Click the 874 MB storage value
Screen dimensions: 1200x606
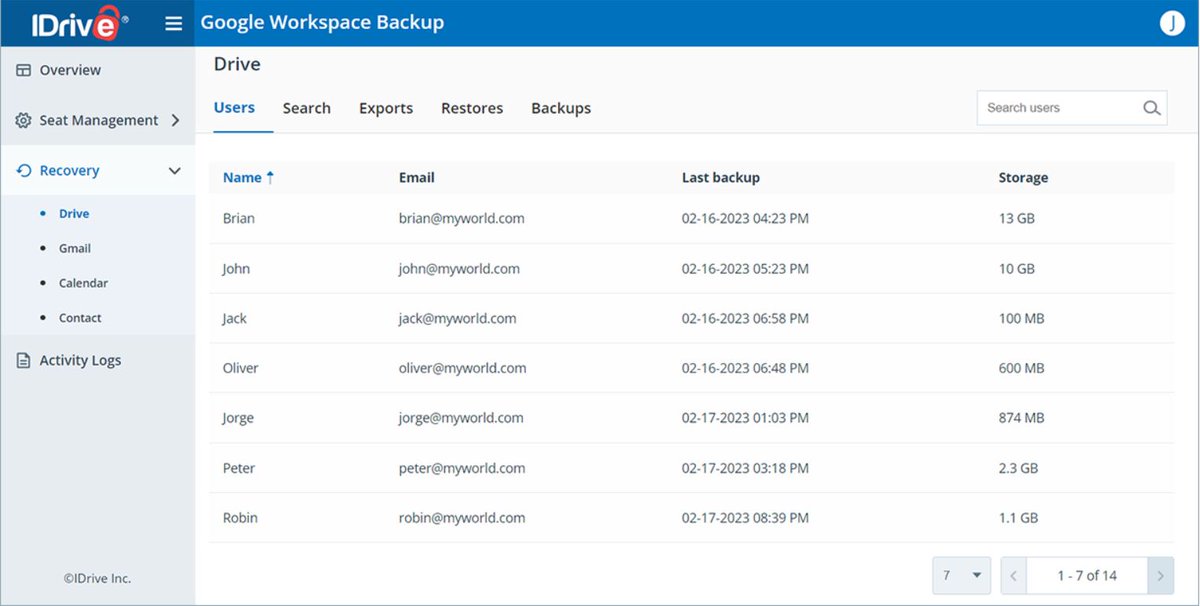1021,418
